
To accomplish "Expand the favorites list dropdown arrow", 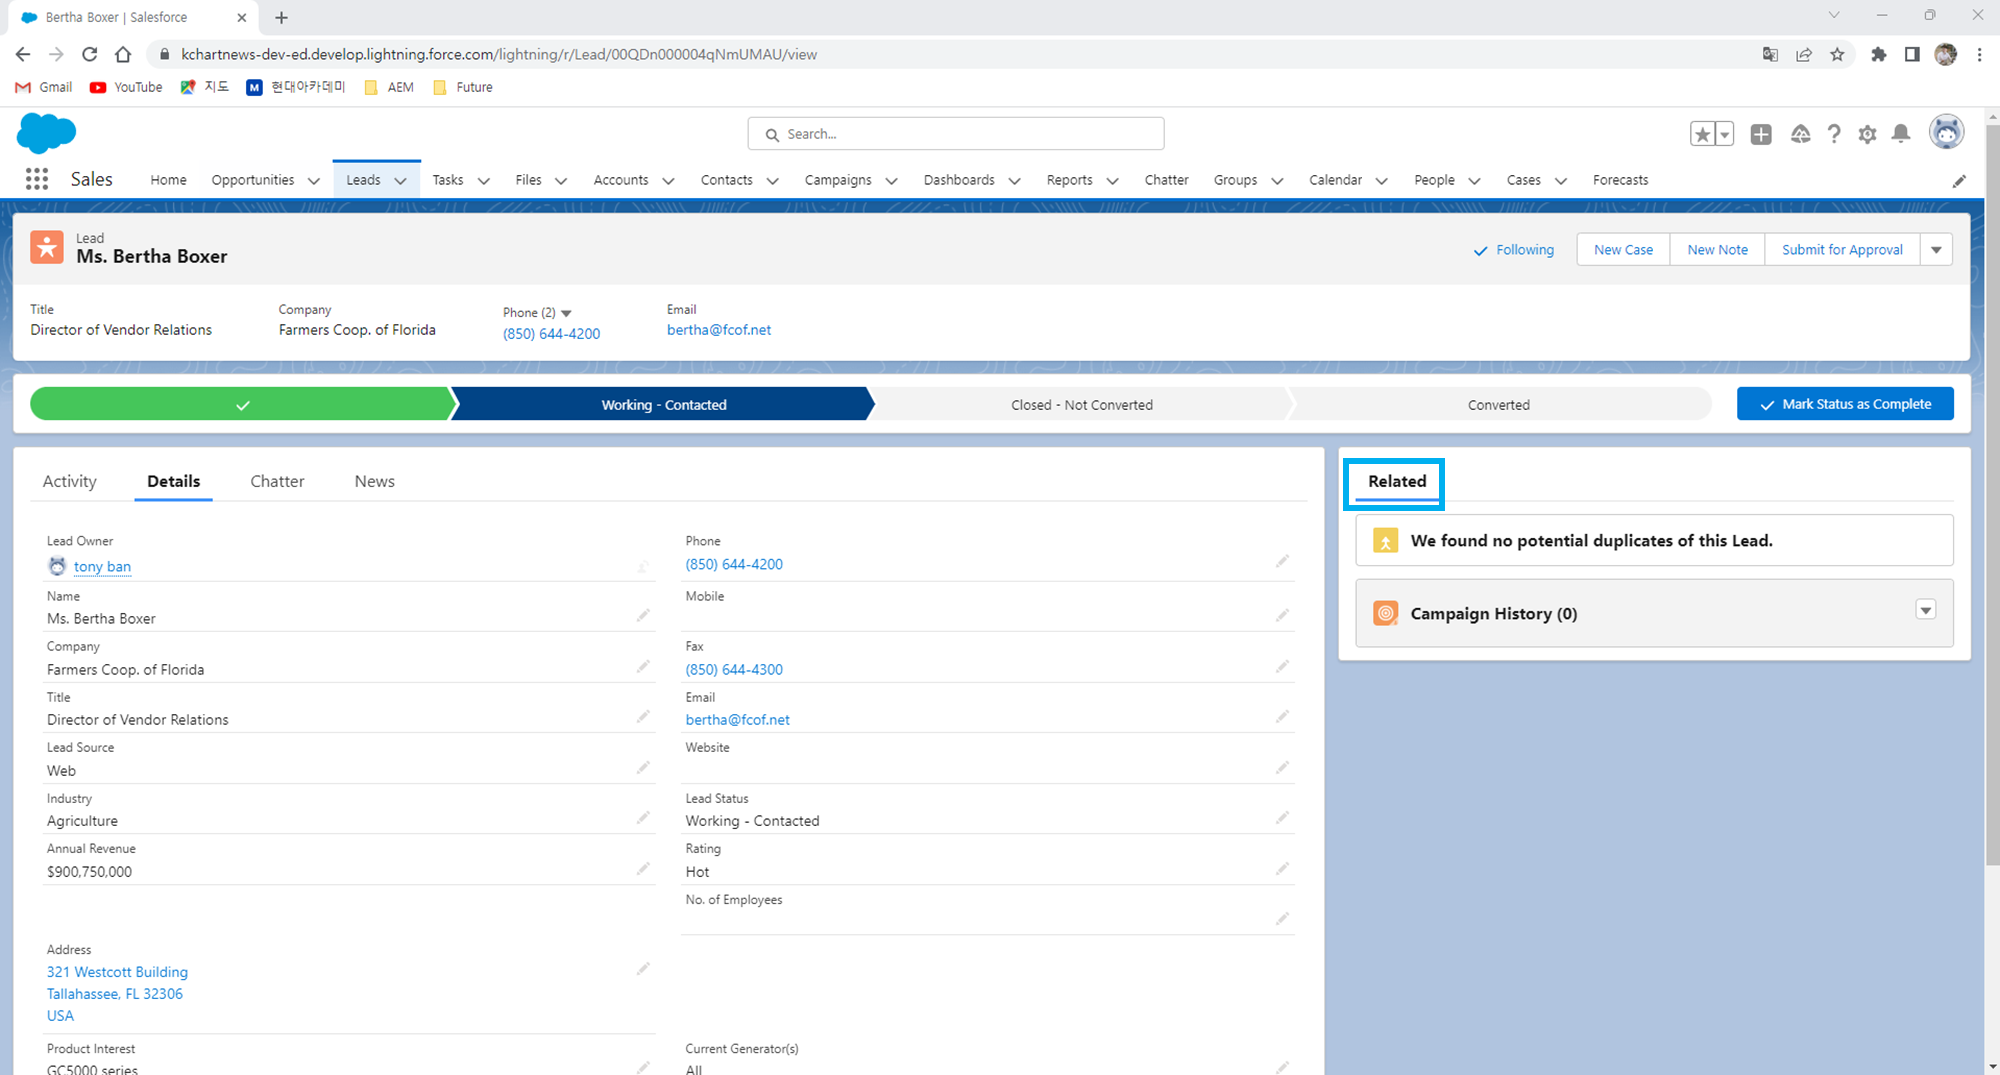I will [x=1725, y=134].
